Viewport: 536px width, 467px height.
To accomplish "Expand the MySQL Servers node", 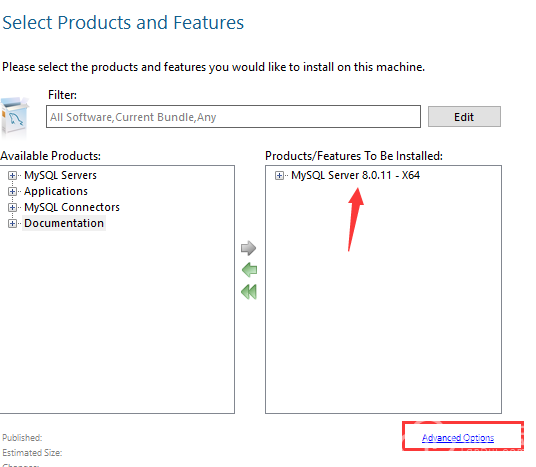I will 12,175.
